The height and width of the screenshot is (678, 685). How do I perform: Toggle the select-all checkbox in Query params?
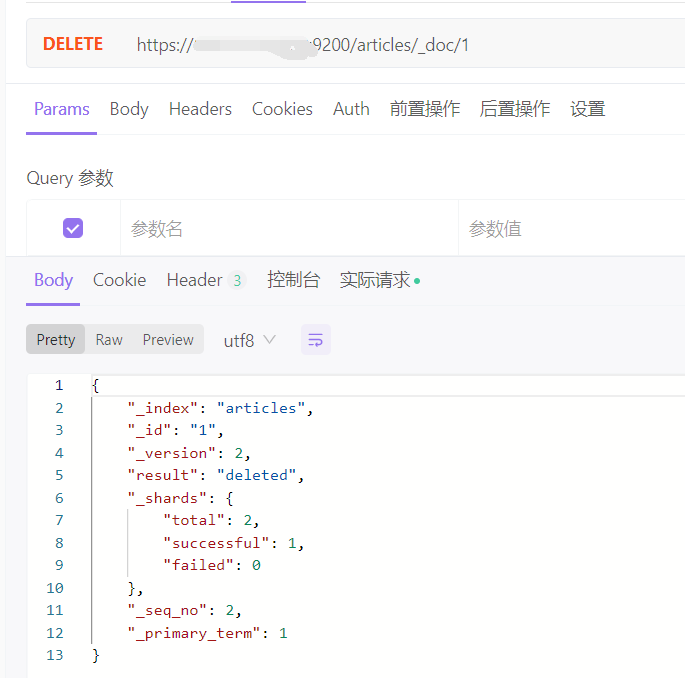click(73, 228)
